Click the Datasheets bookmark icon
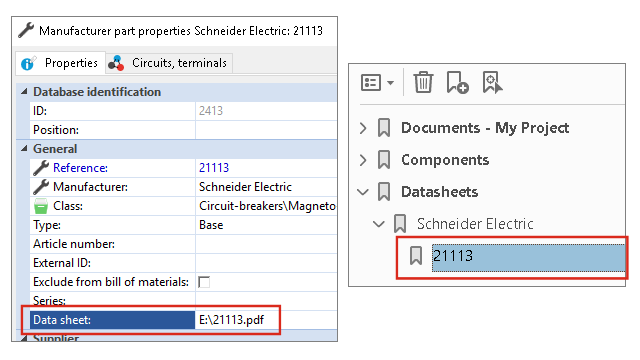The height and width of the screenshot is (360, 640). pyautogui.click(x=384, y=192)
